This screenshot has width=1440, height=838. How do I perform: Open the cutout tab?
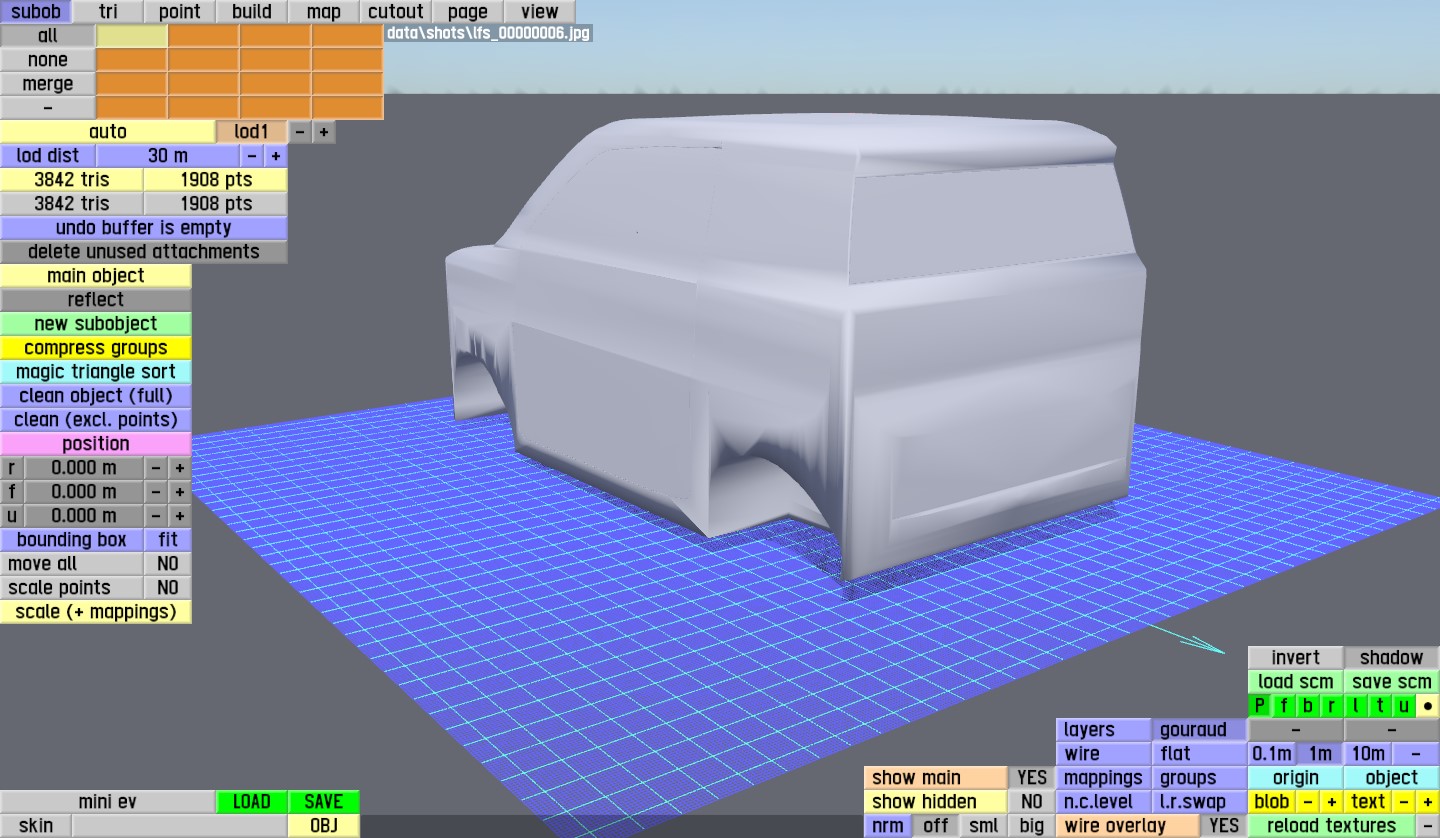click(x=396, y=12)
